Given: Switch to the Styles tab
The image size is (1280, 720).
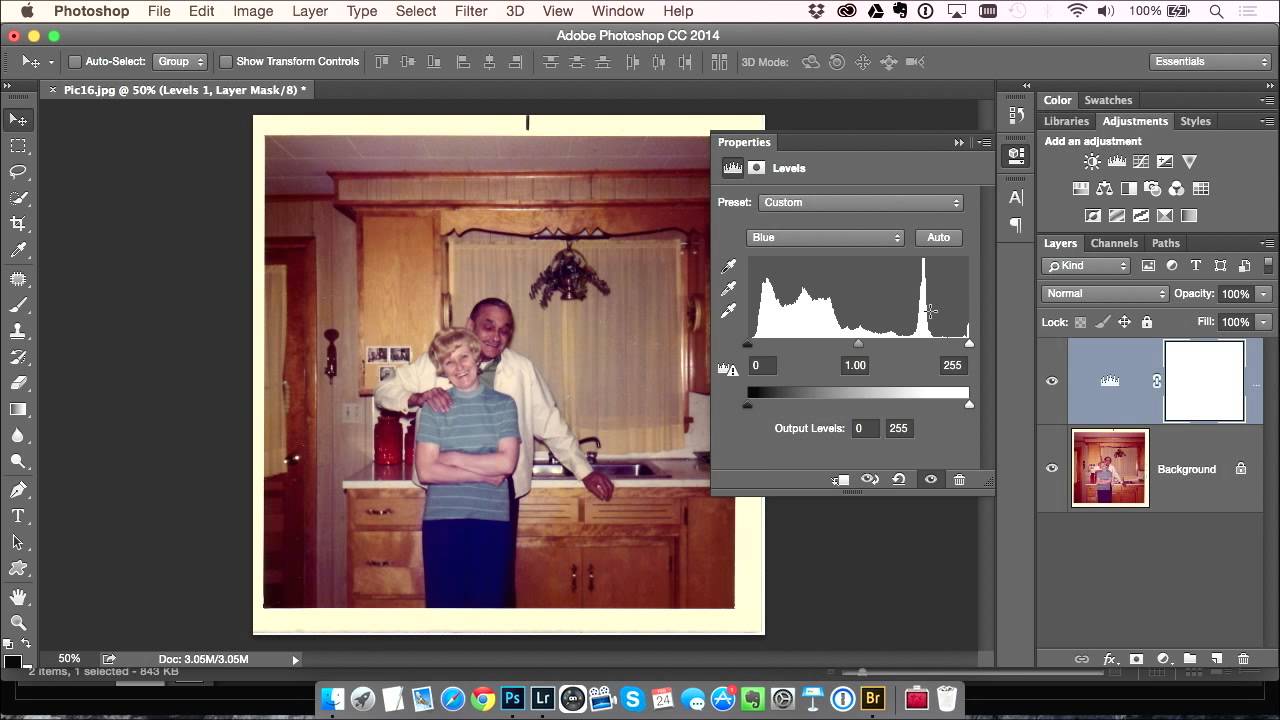Looking at the screenshot, I should coord(1195,121).
